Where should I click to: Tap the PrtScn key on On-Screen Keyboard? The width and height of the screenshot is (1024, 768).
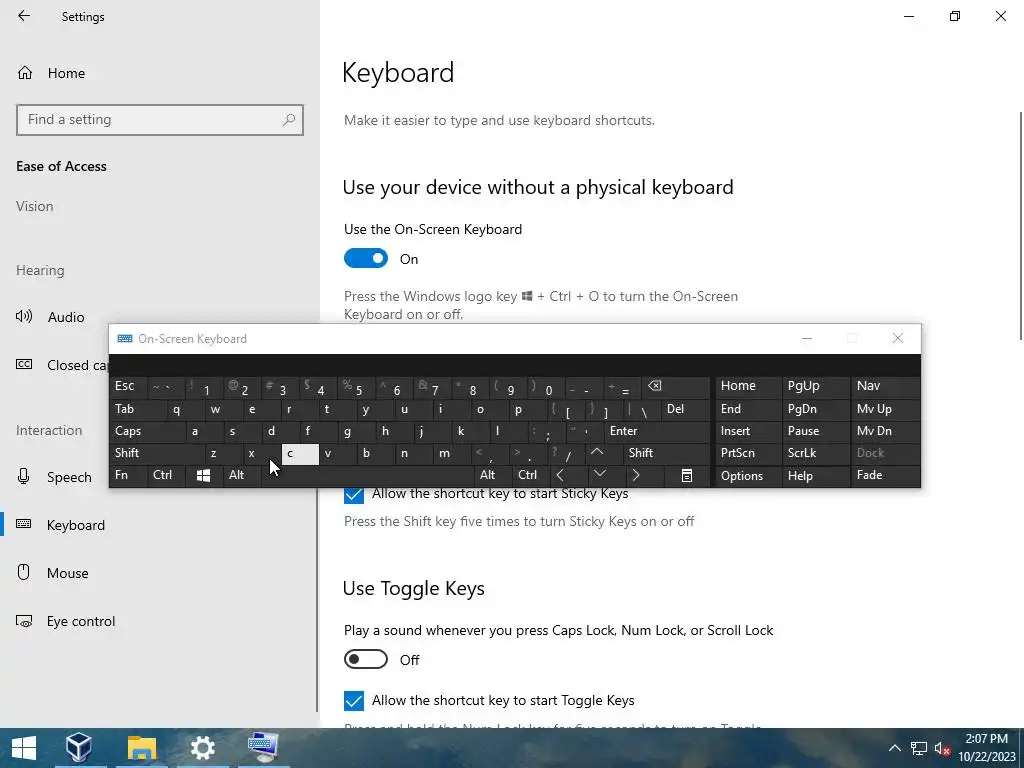tap(748, 453)
